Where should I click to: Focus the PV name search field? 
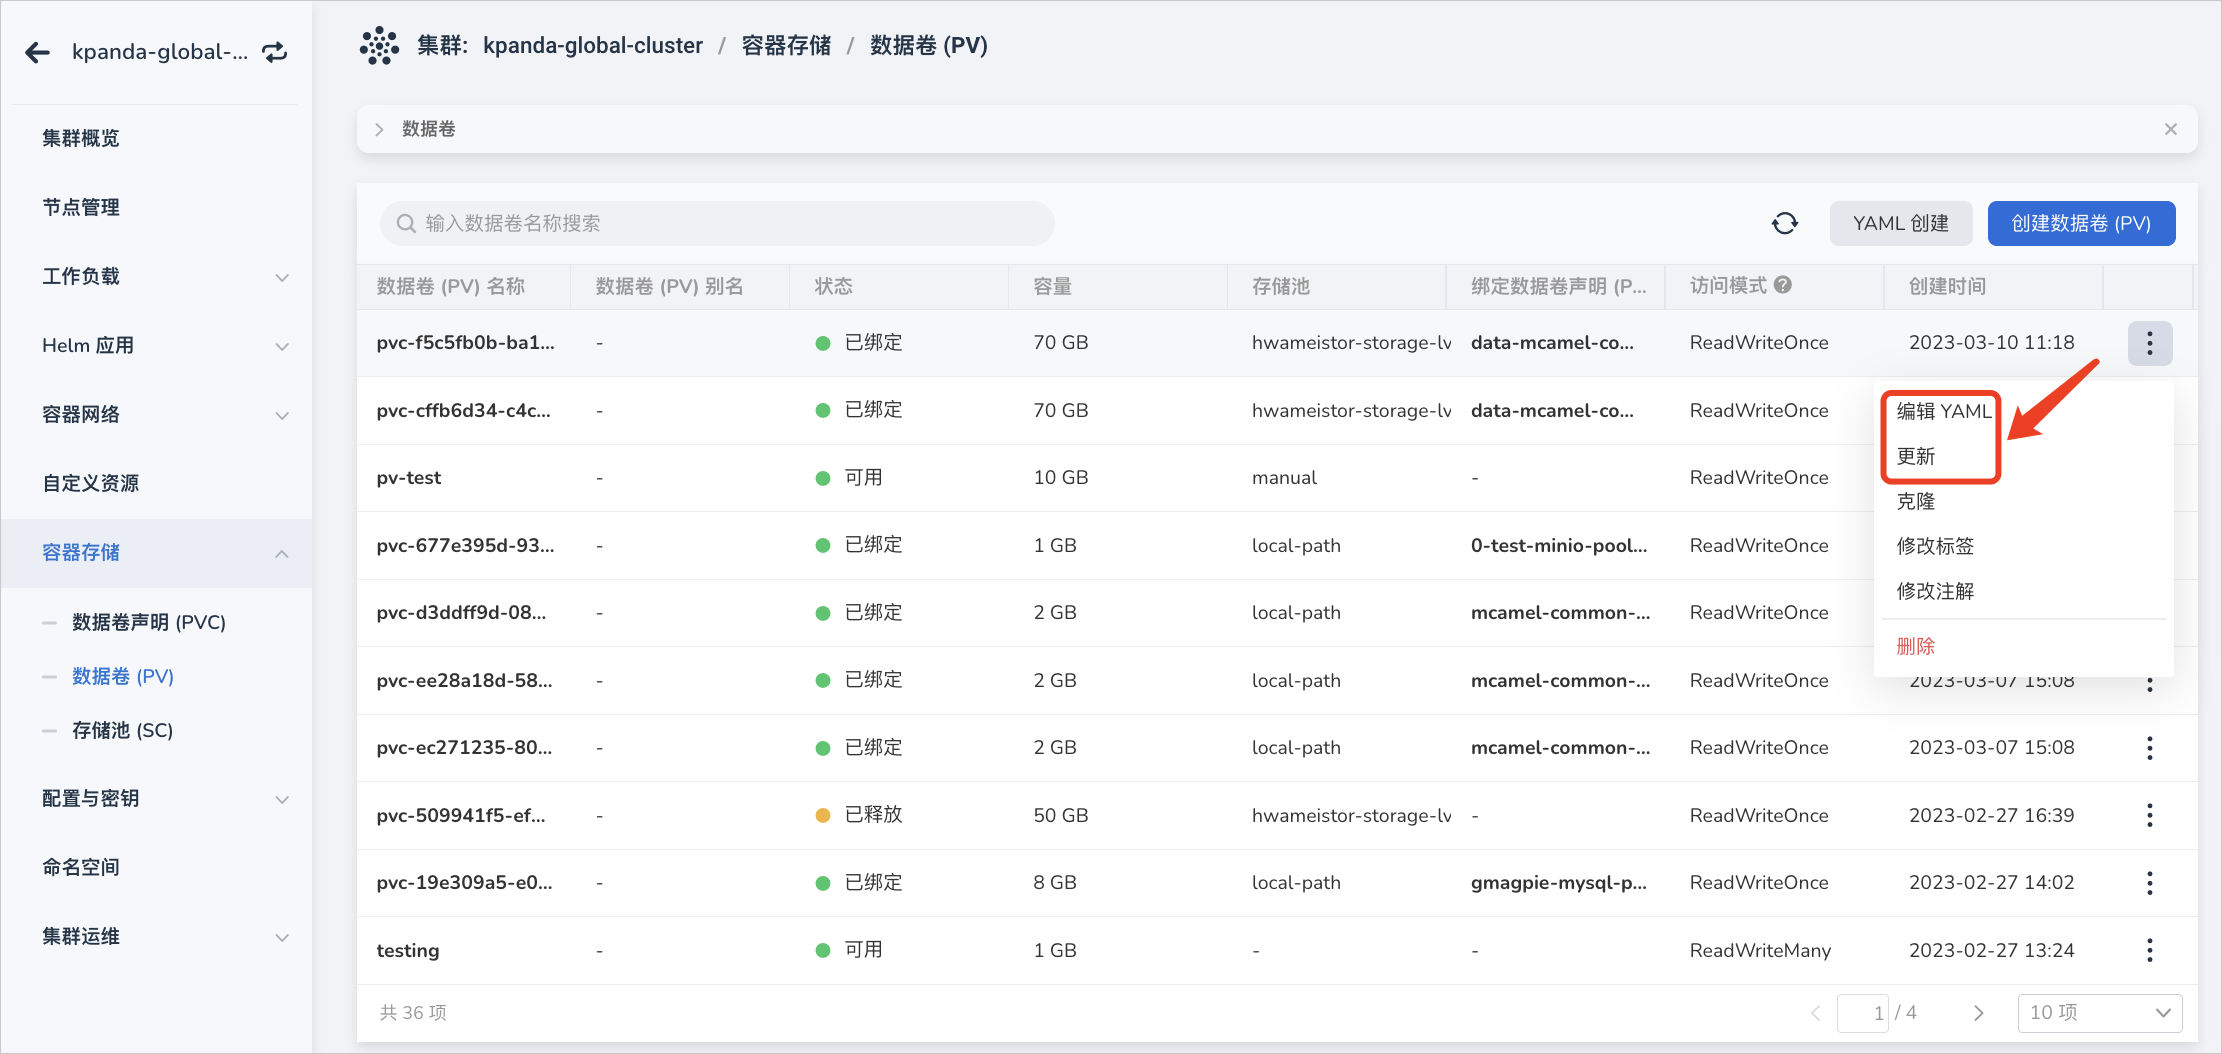pos(716,223)
